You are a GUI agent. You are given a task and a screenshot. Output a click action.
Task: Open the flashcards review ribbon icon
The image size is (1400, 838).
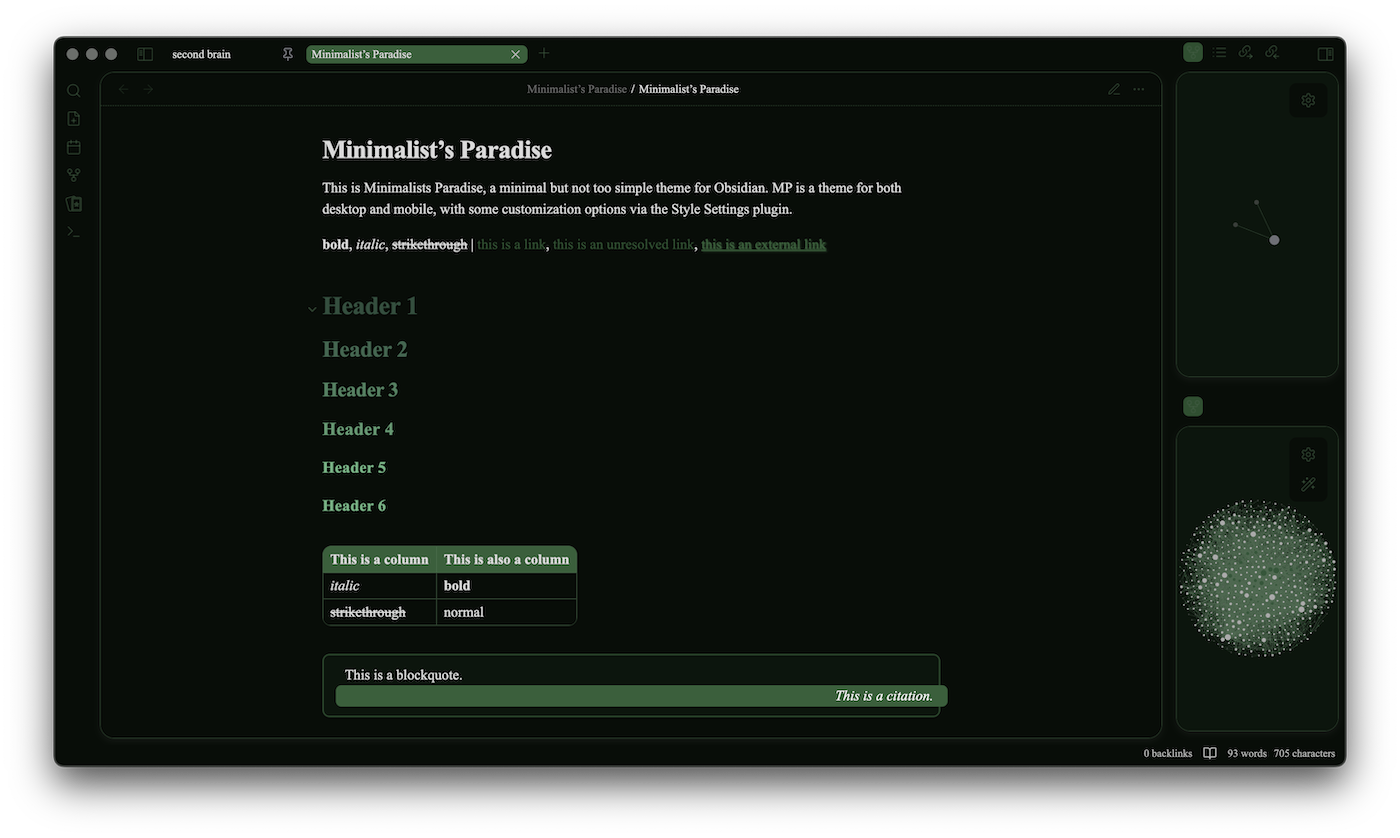pyautogui.click(x=73, y=203)
